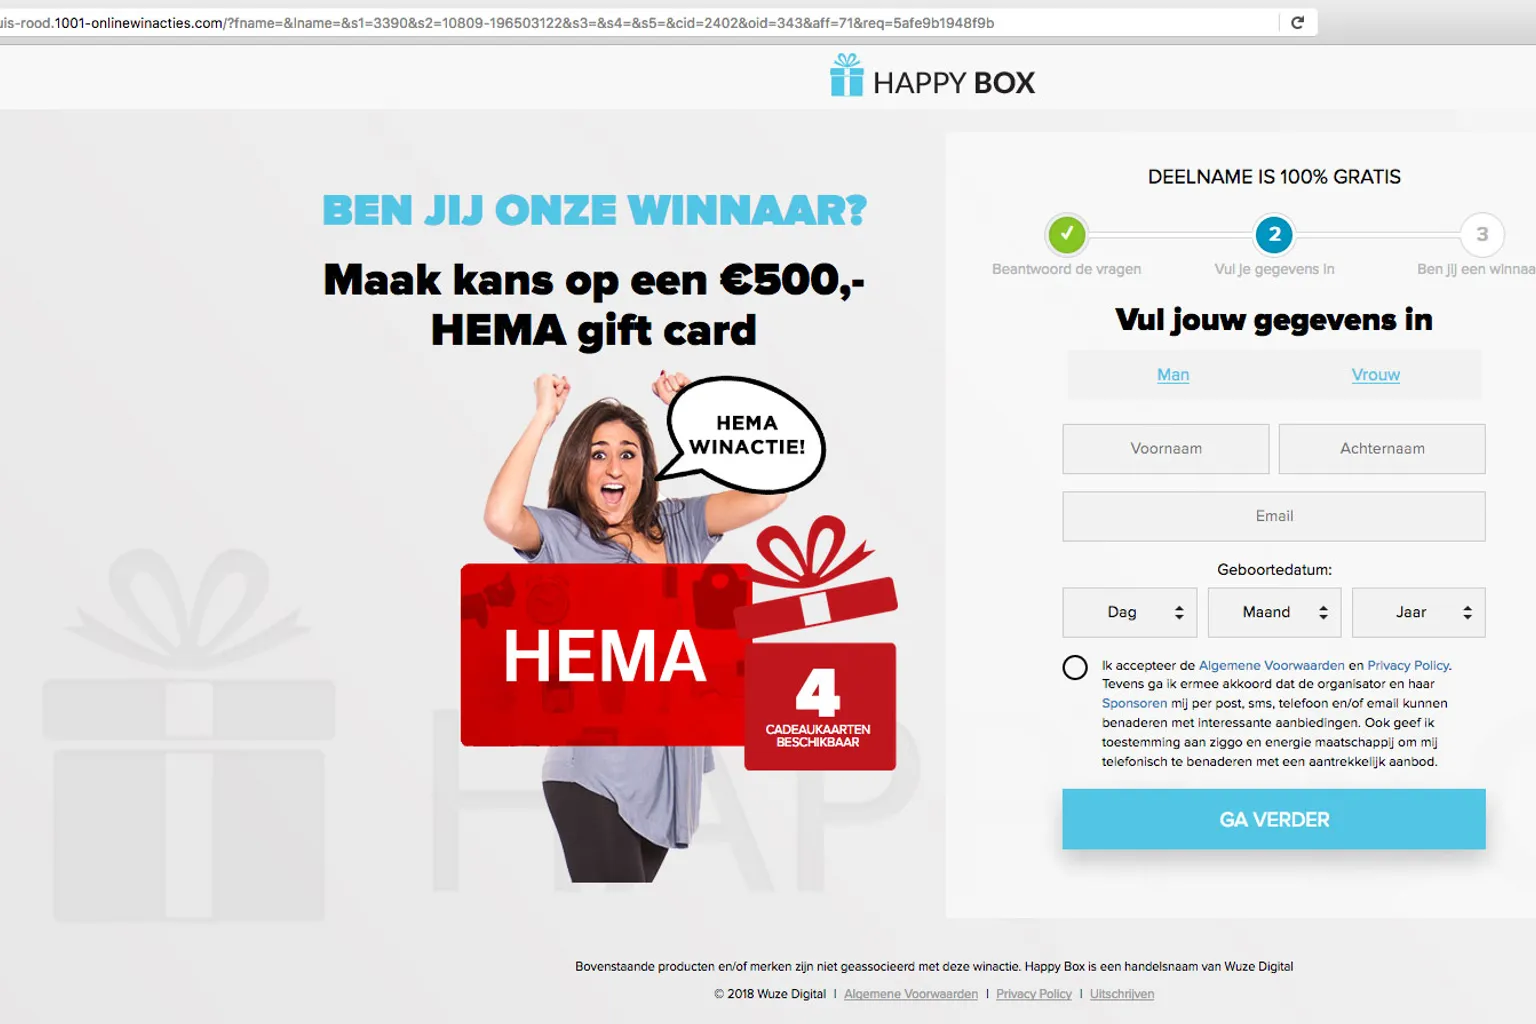Open the Sponsoren link in consent text
Image resolution: width=1536 pixels, height=1024 pixels.
tap(1134, 703)
